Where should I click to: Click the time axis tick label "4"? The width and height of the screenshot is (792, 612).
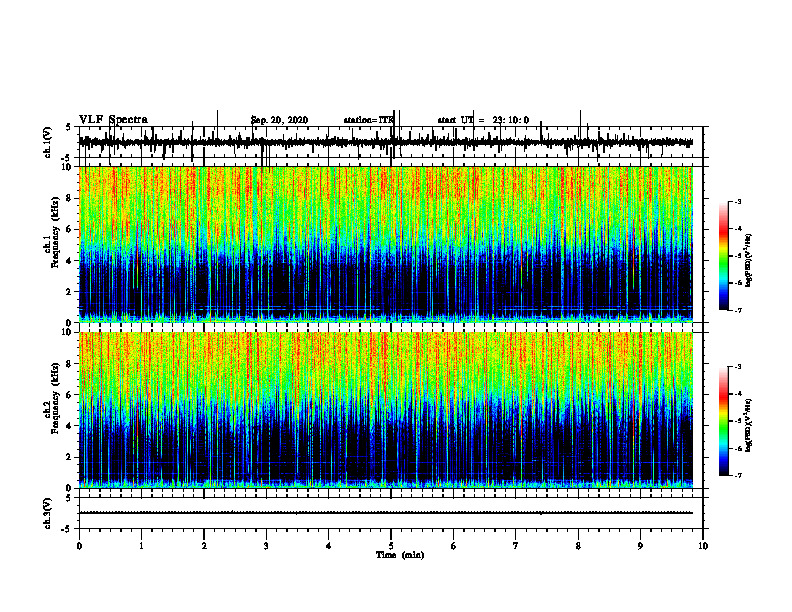point(329,546)
